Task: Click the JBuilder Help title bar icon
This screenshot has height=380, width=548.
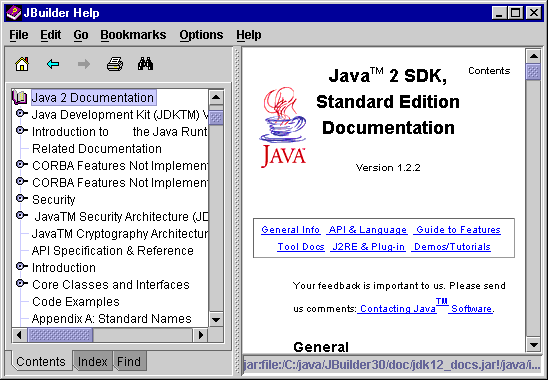Action: [13, 13]
